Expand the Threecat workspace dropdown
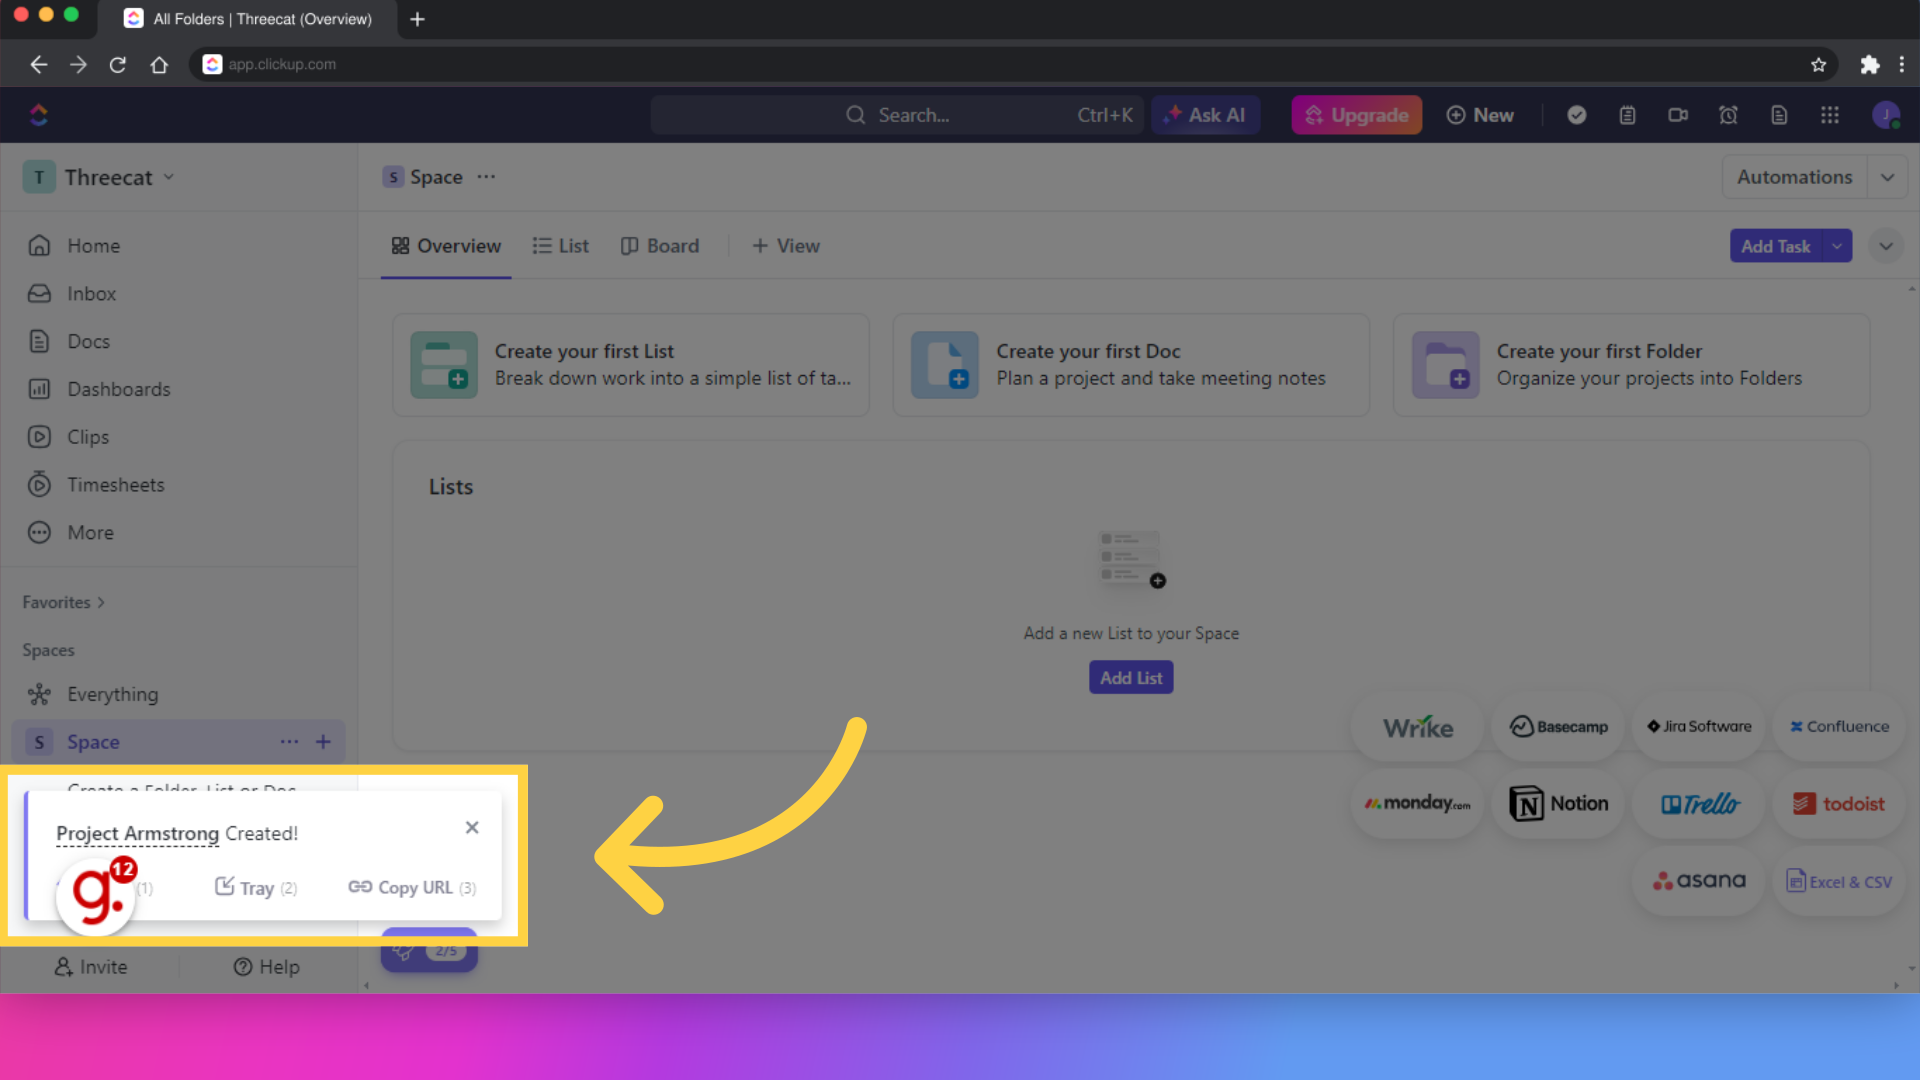The height and width of the screenshot is (1080, 1920). (x=168, y=177)
